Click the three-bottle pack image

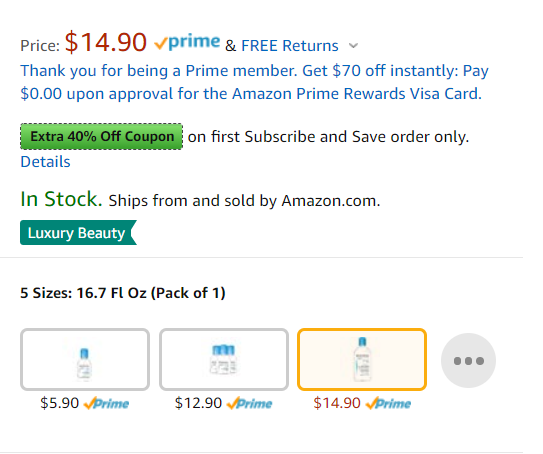[x=223, y=359]
